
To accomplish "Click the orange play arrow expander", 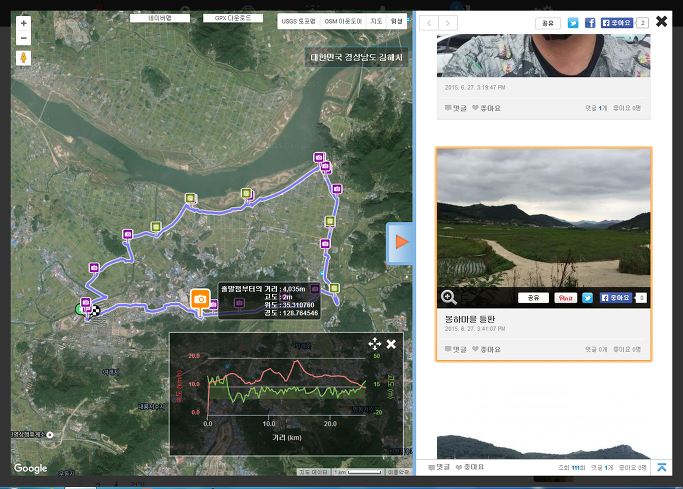I will pos(400,243).
